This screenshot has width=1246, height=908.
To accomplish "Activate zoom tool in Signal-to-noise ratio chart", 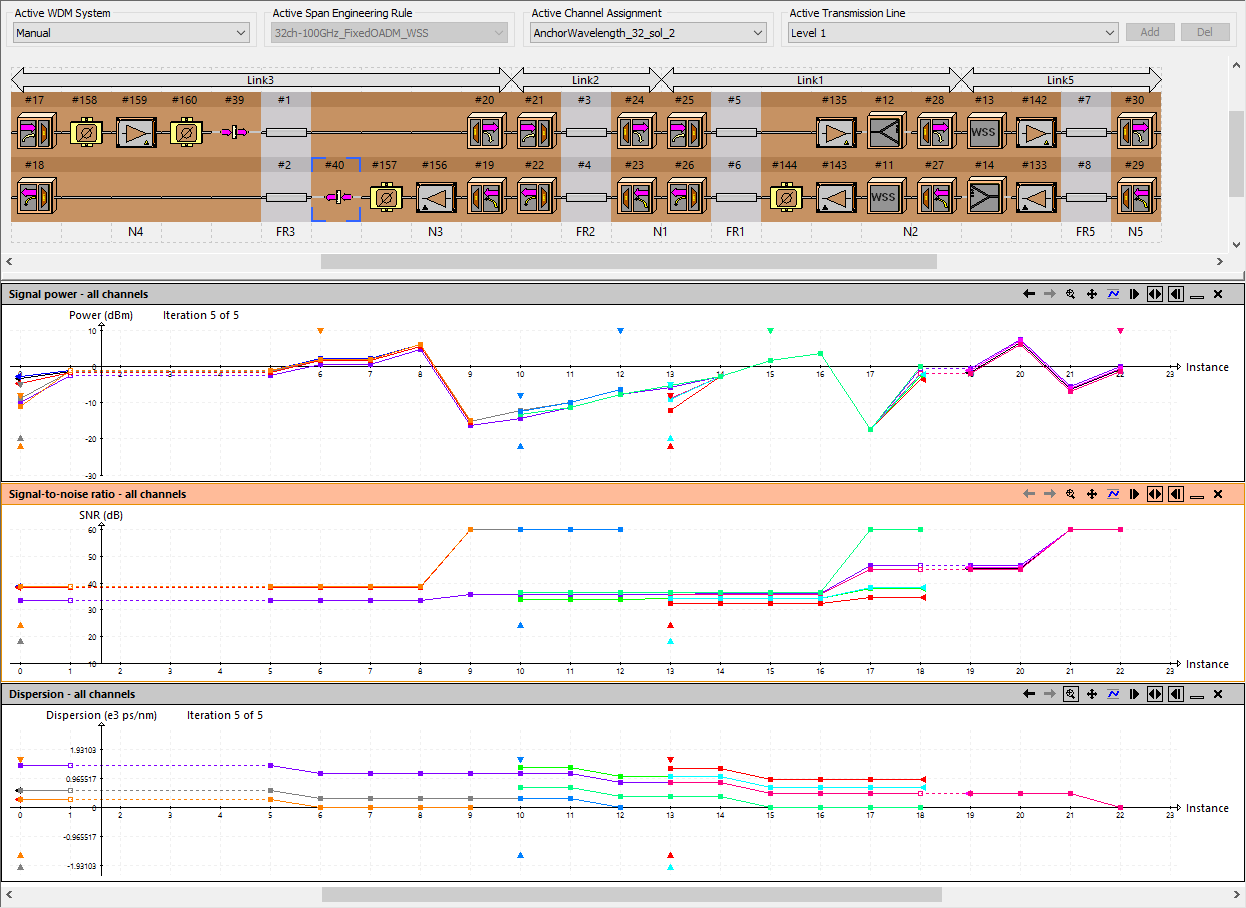I will (x=1071, y=494).
